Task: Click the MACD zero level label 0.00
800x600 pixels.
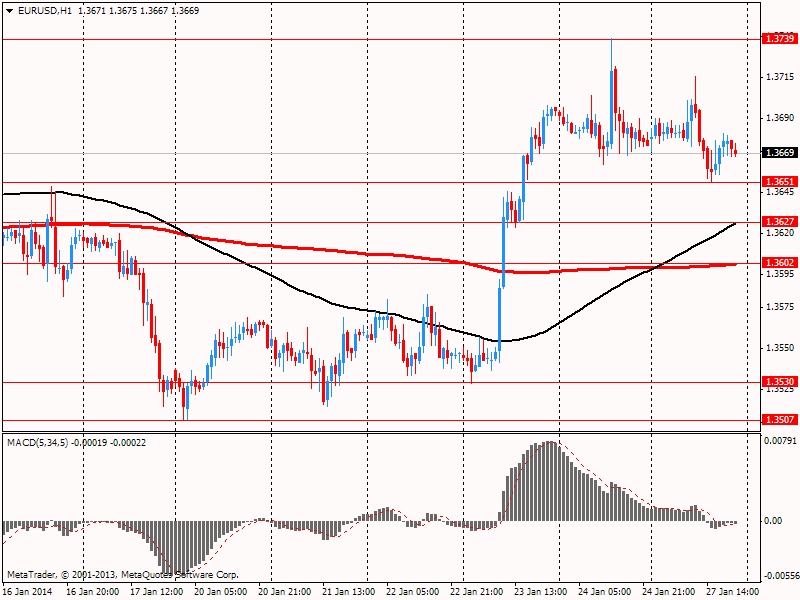Action: 773,520
